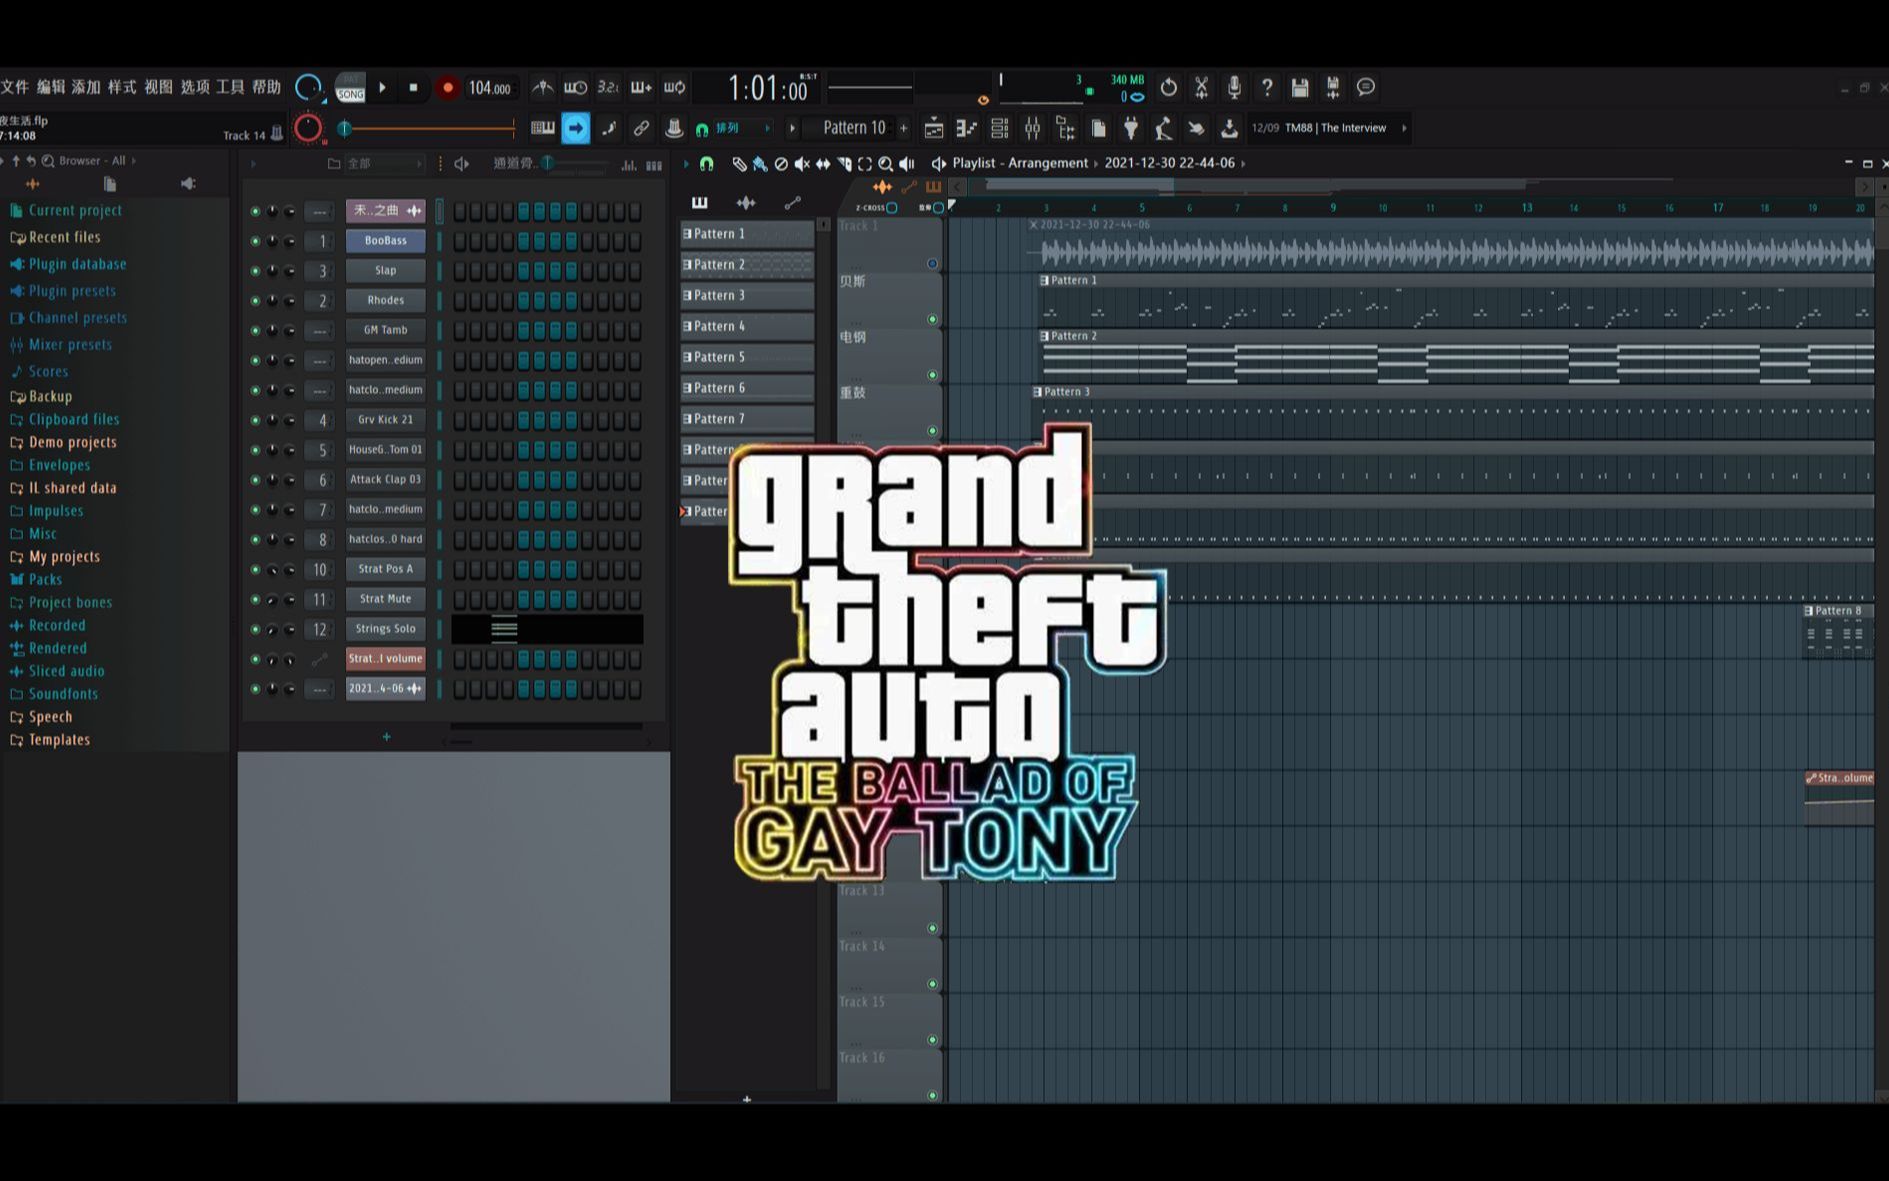
Task: Adjust the channel rack swing slider
Action: click(576, 164)
